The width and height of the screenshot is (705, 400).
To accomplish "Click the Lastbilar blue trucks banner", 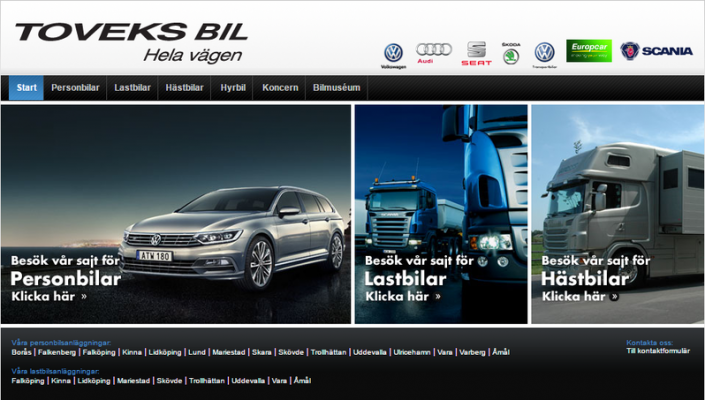I will pos(441,214).
